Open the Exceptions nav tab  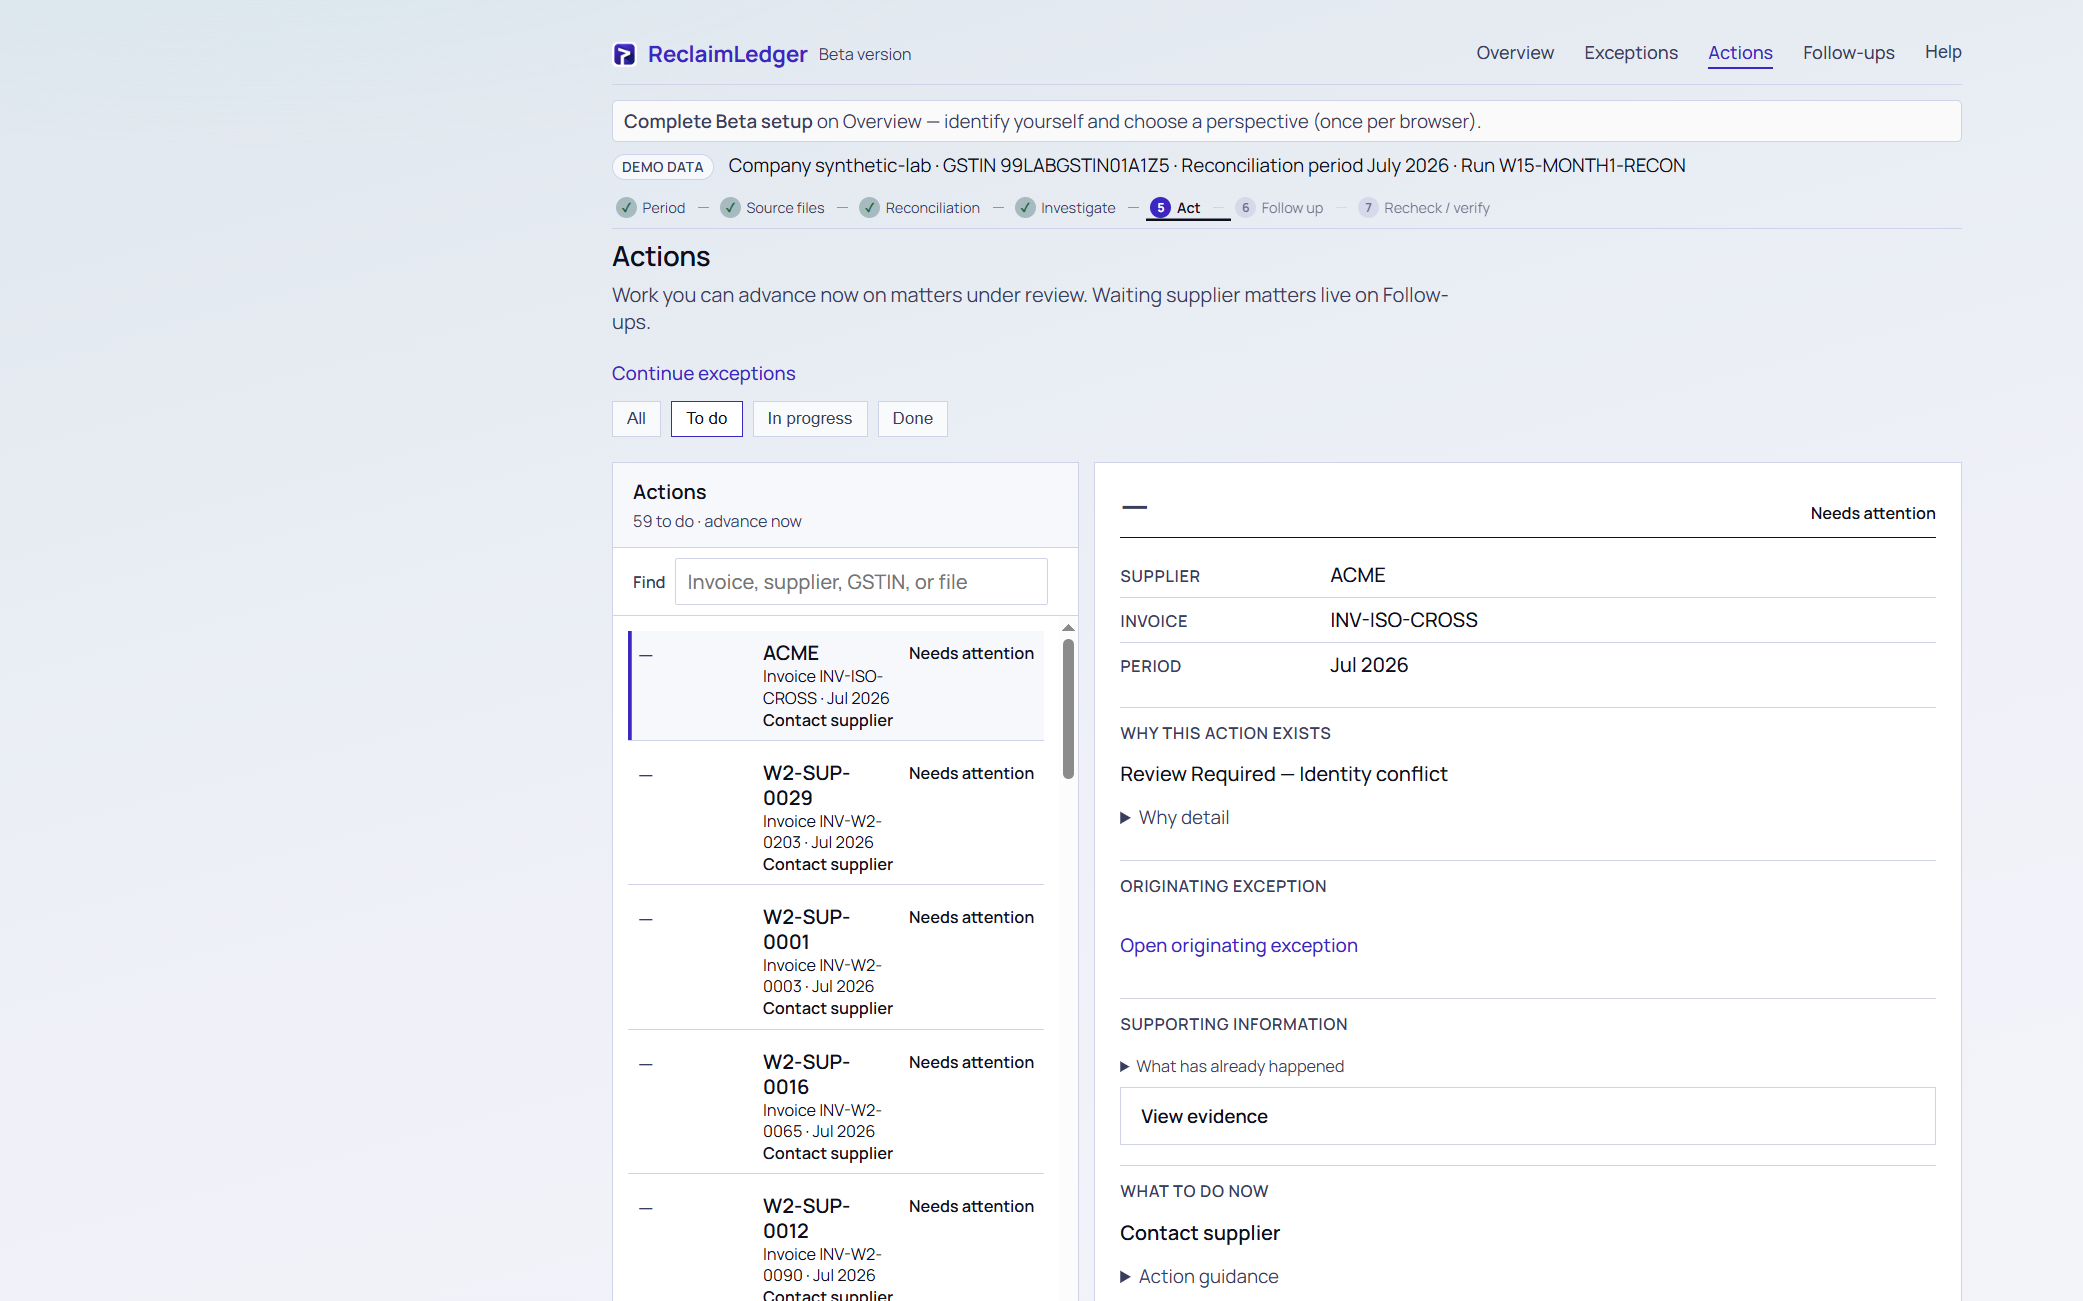pos(1631,53)
